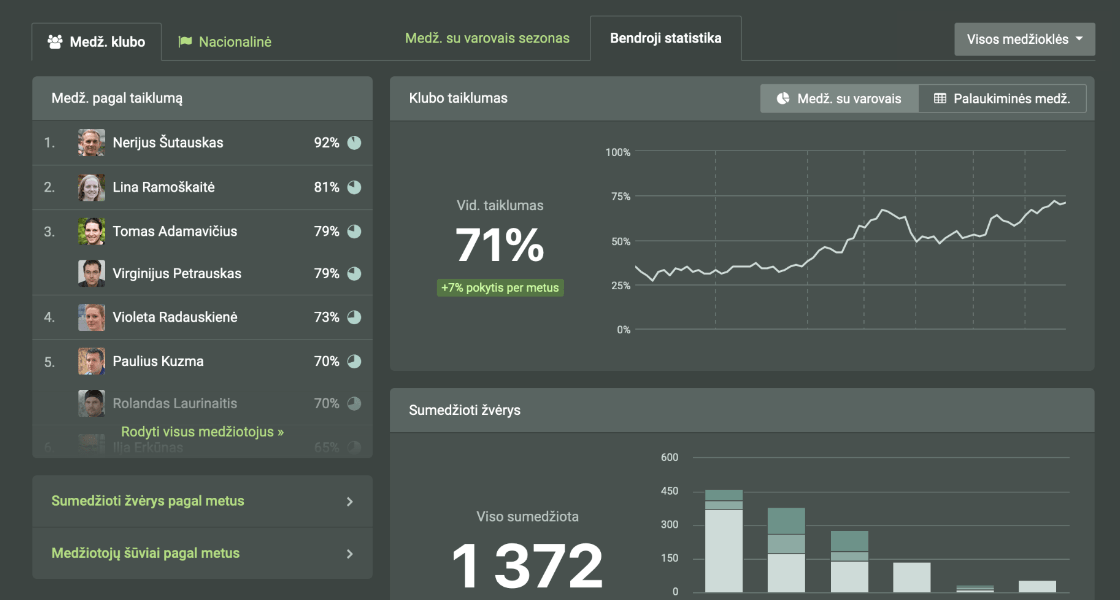Click the +7% pokytis per metus badge
The width and height of the screenshot is (1120, 600).
click(500, 288)
